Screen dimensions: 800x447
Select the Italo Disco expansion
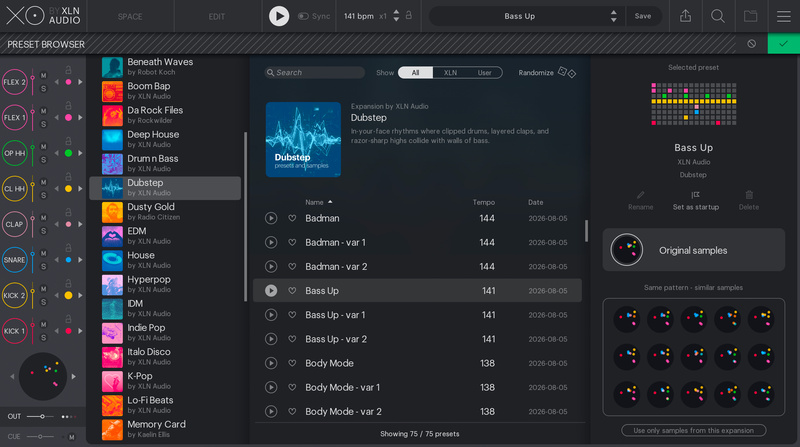point(165,357)
